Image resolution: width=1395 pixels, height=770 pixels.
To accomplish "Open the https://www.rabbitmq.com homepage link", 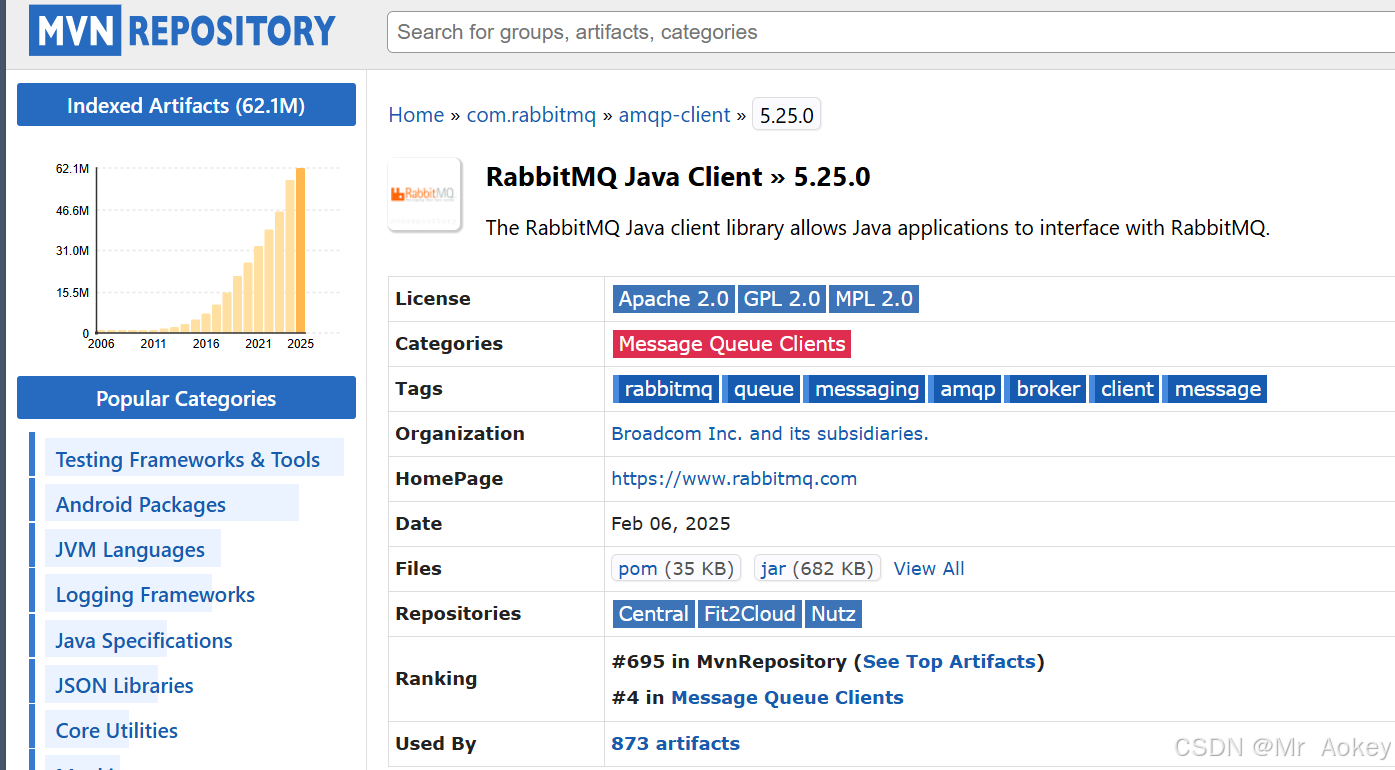I will pos(734,479).
